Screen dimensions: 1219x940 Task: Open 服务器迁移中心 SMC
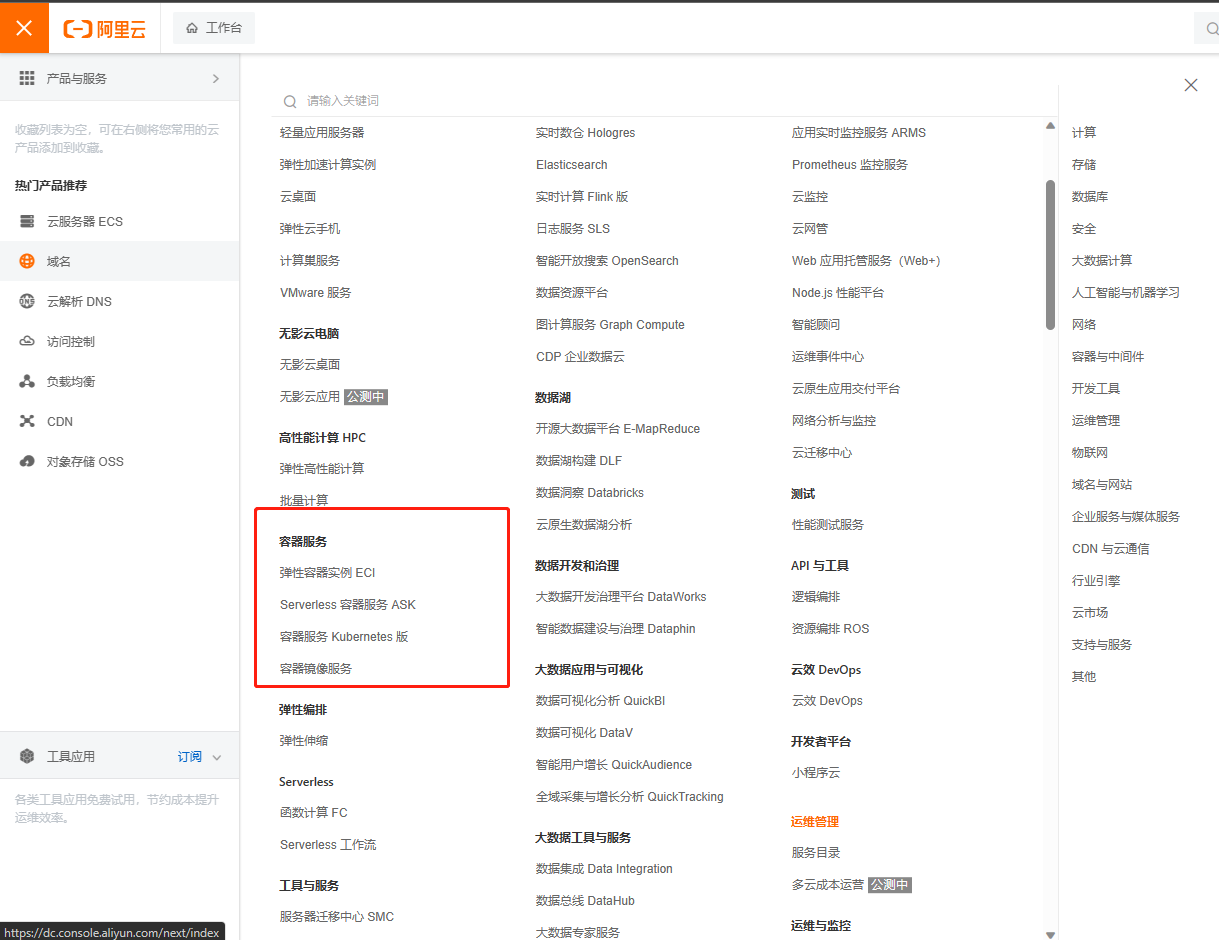click(337, 916)
